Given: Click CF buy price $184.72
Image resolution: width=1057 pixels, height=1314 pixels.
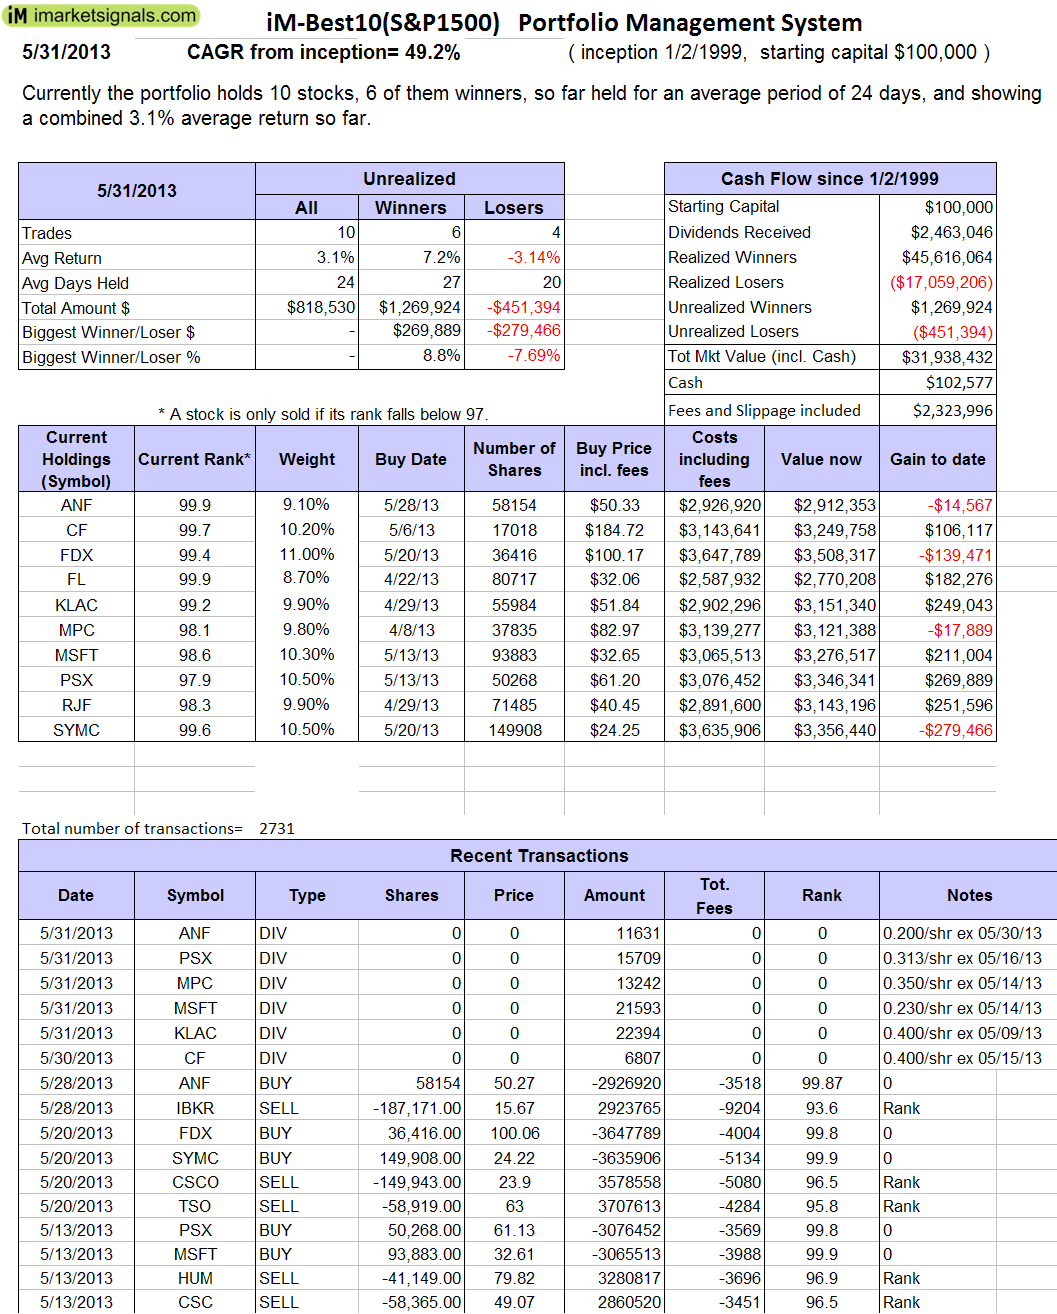Looking at the screenshot, I should coord(614,530).
